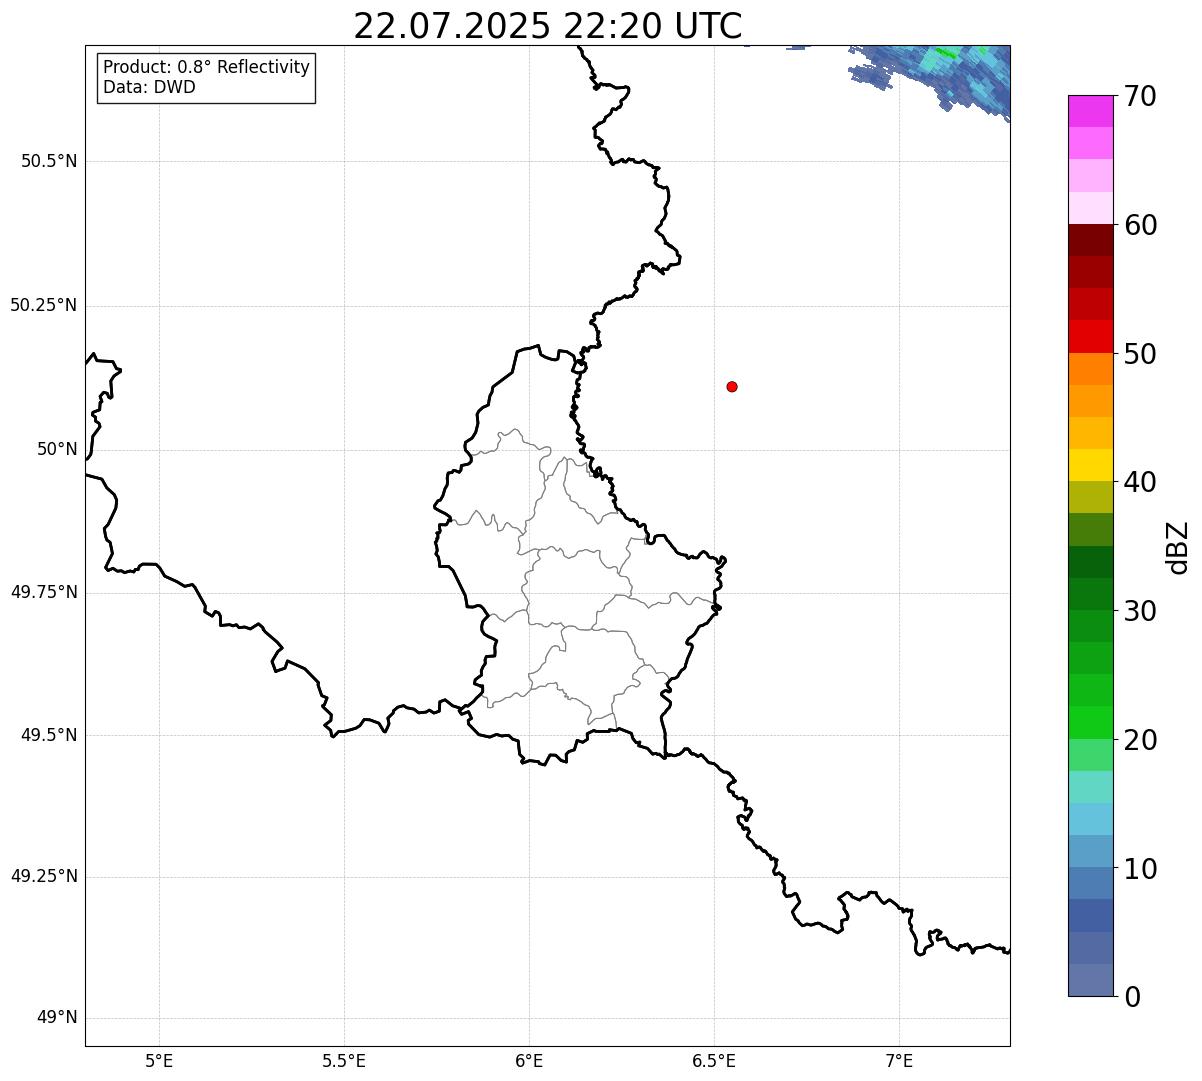This screenshot has height=1081, width=1202.
Task: Click the 5.5°E longitude label
Action: coord(344,1061)
